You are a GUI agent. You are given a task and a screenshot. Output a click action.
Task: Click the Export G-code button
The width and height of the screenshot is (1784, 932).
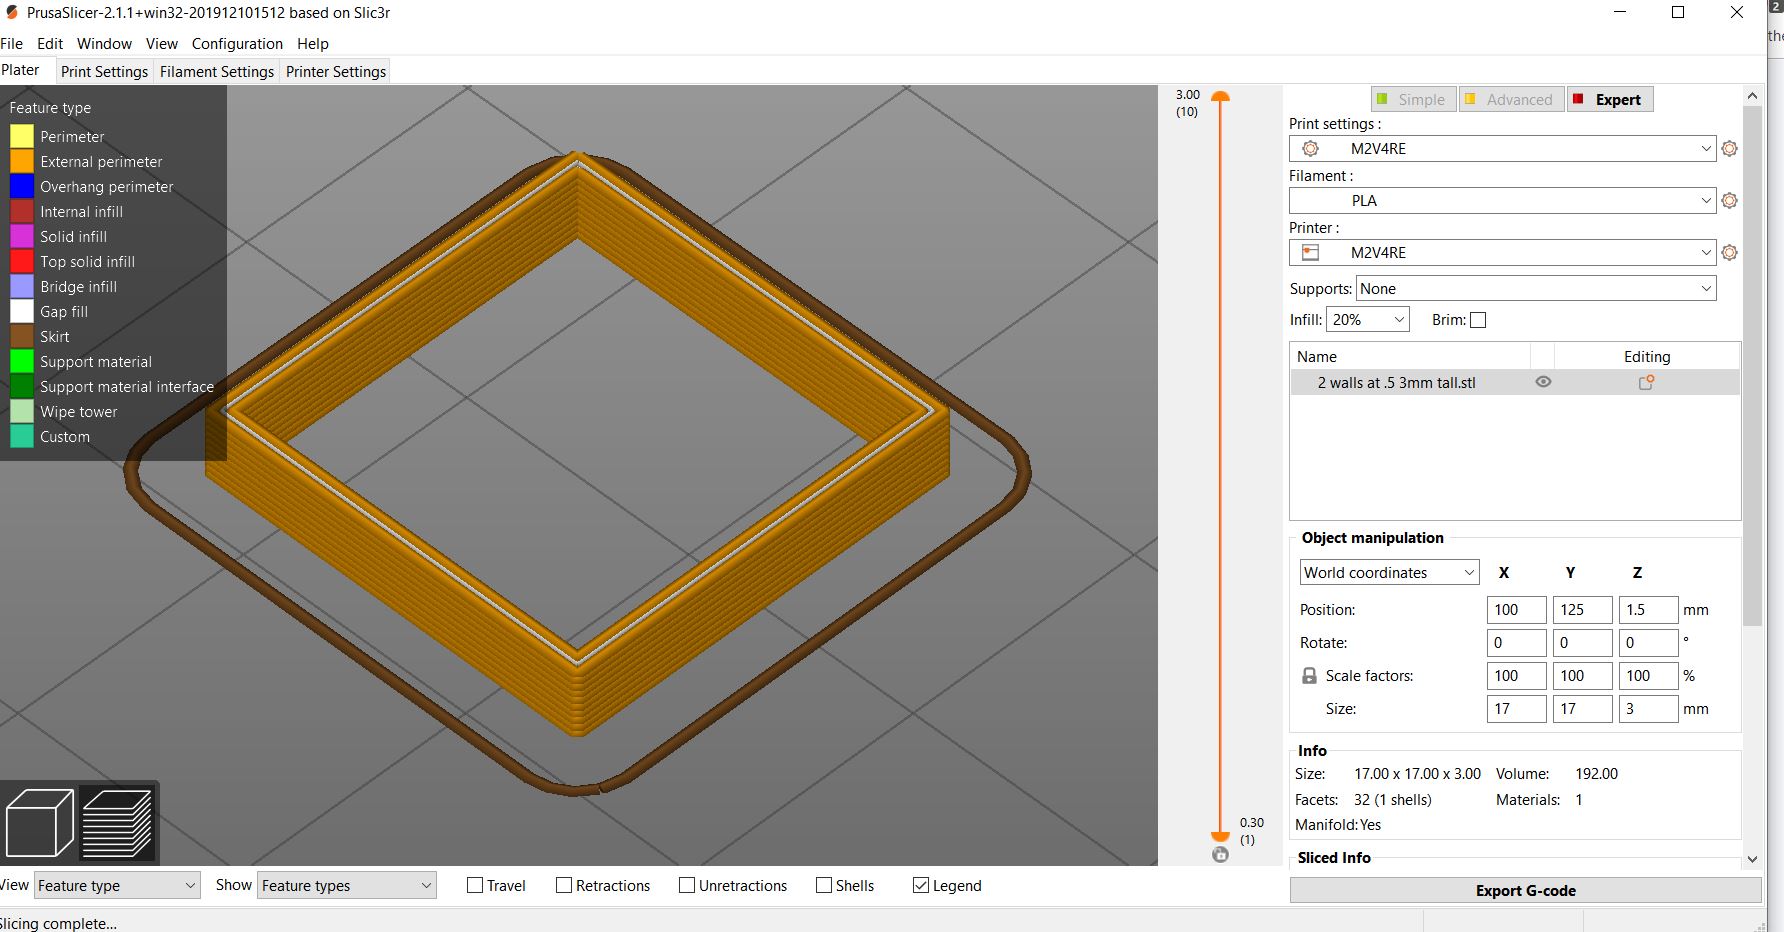point(1525,891)
